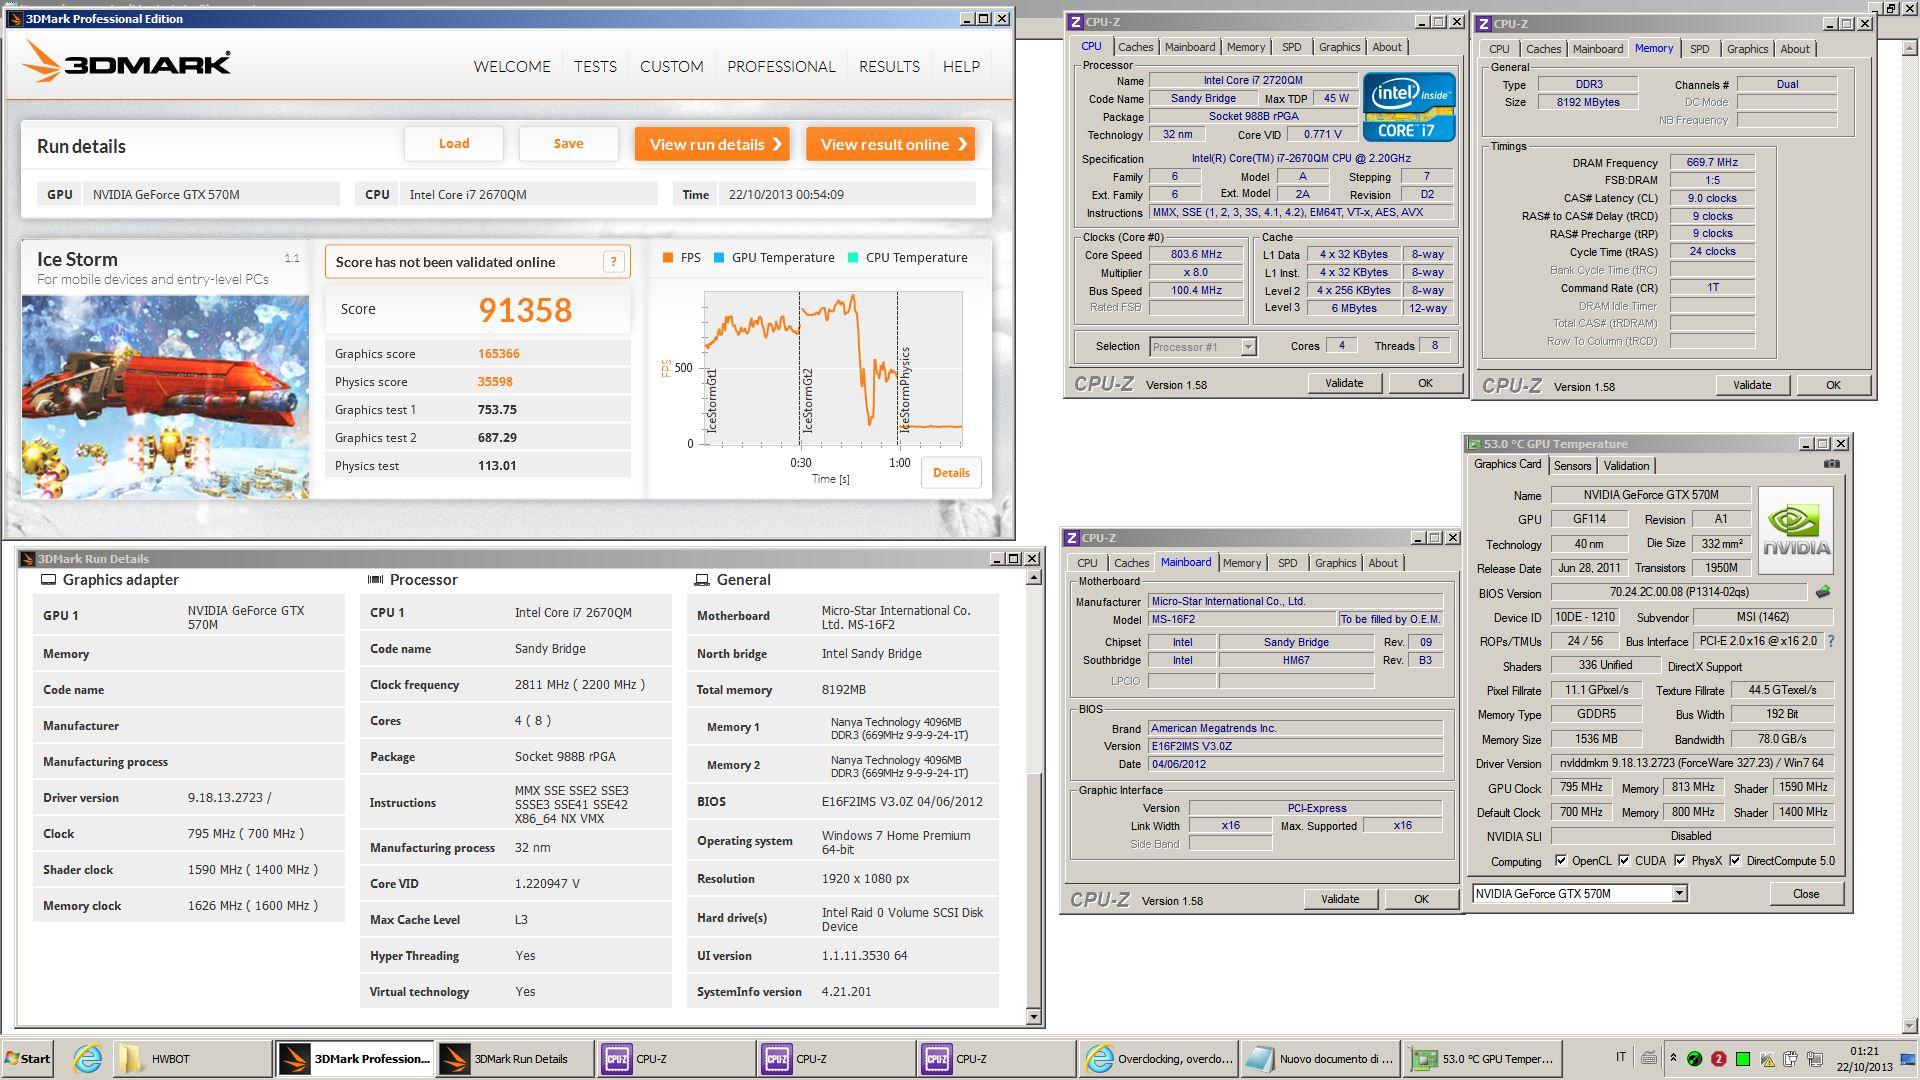This screenshot has height=1080, width=1920.
Task: Click red number 2 tray icon
Action: 1718,1058
